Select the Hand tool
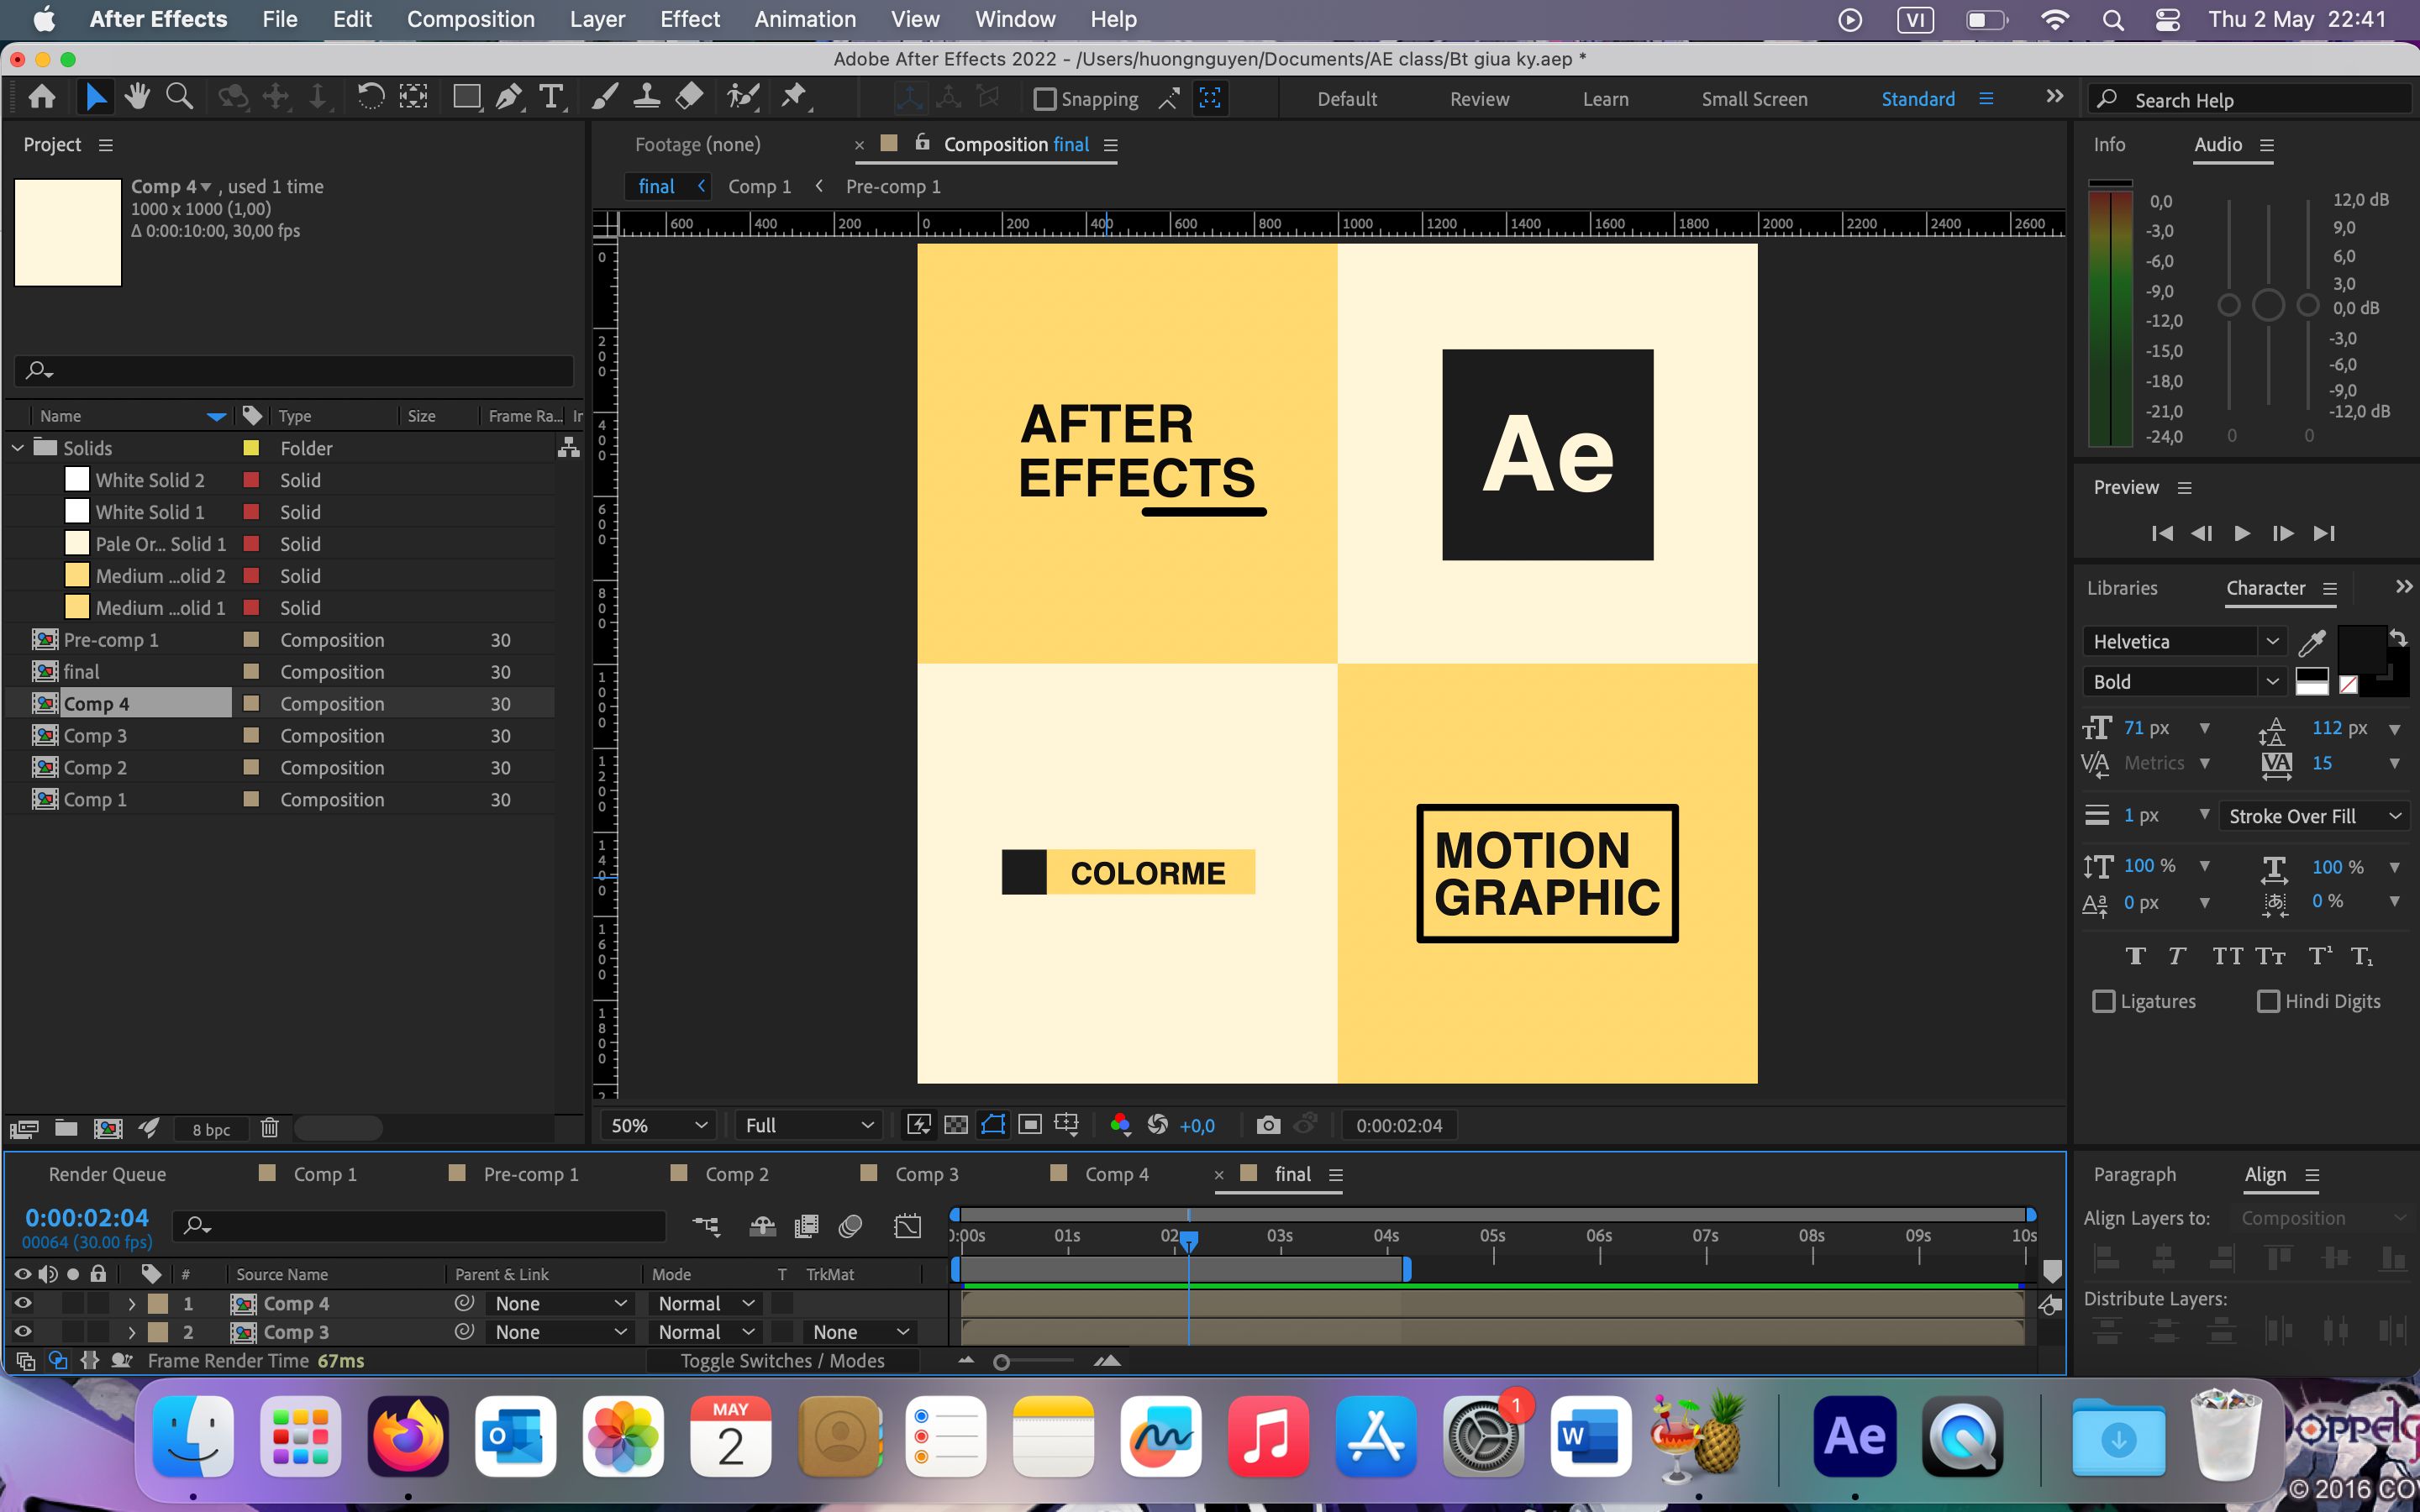Image resolution: width=2420 pixels, height=1512 pixels. [137, 97]
